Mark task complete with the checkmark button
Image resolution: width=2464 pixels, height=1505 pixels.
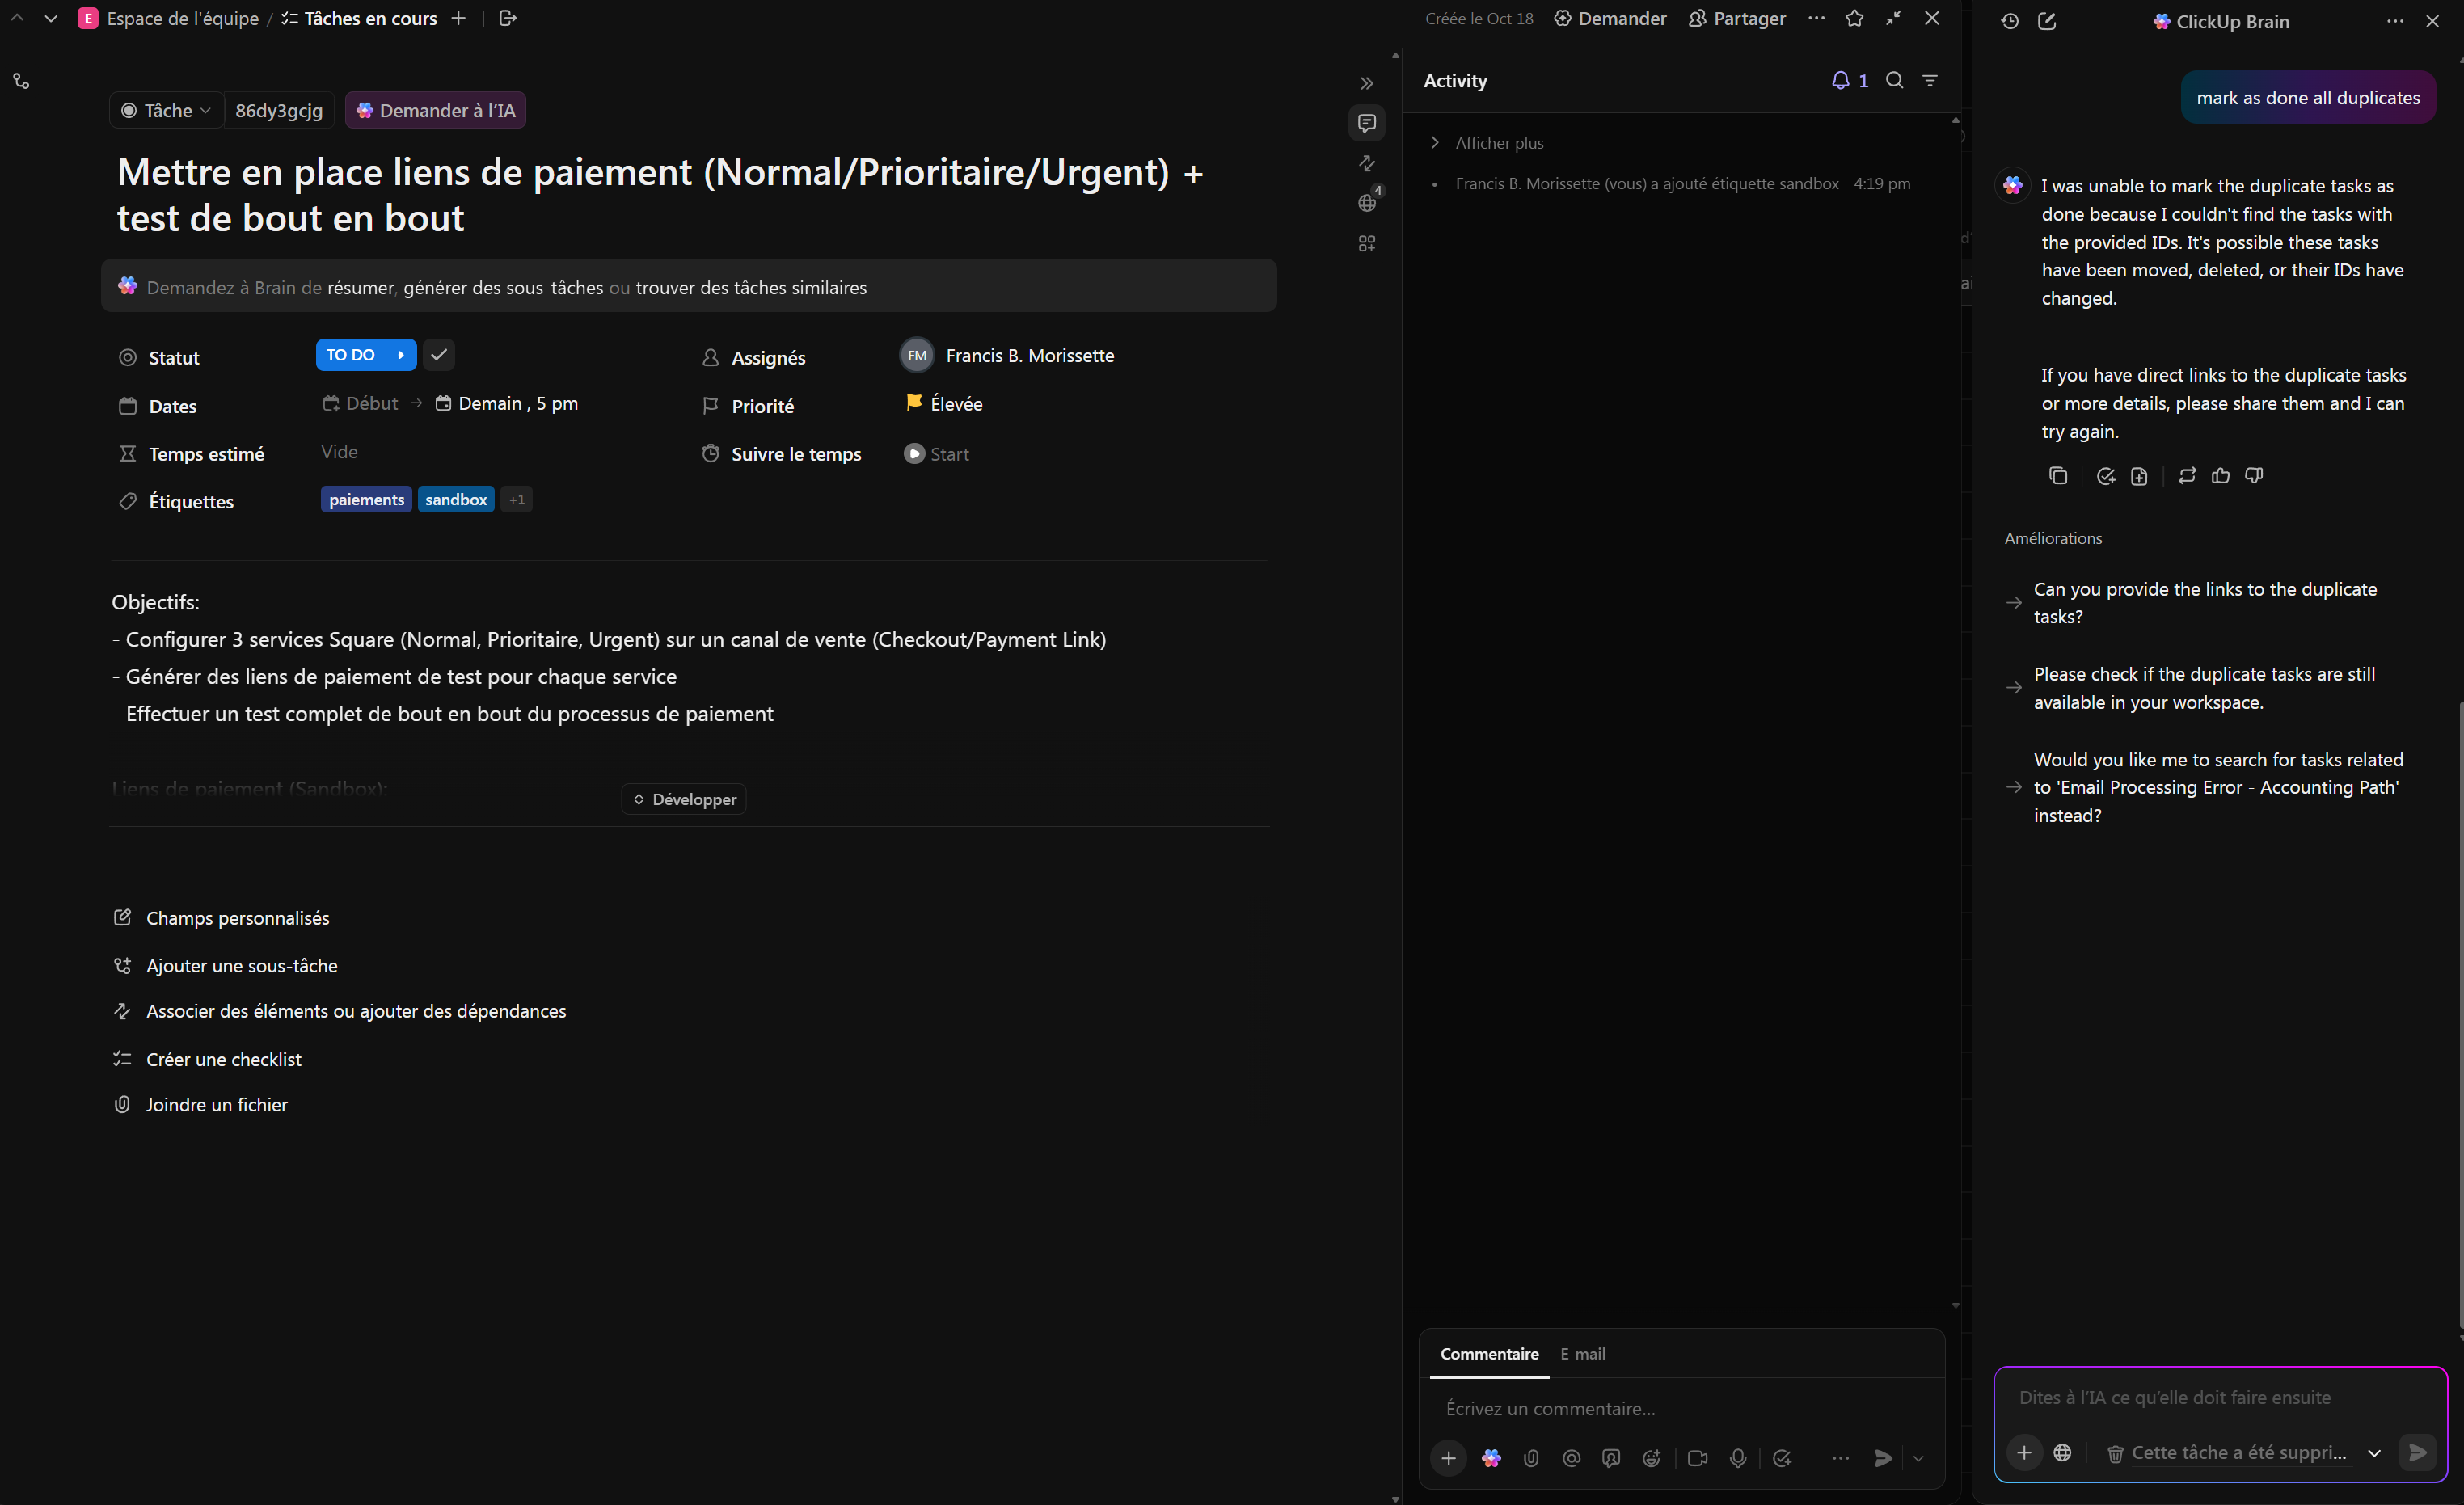(439, 355)
